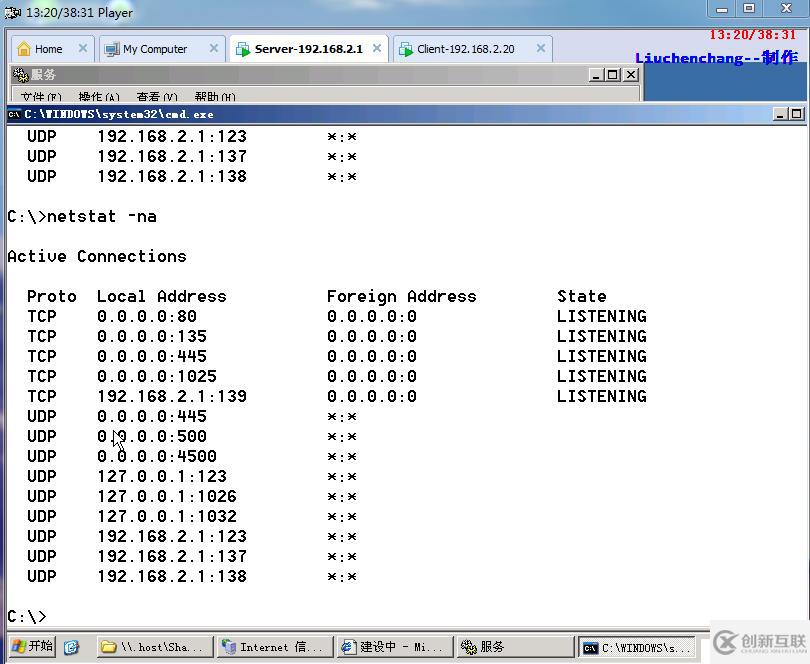Click the Server tab VM icon
This screenshot has width=810, height=664.
point(243,50)
